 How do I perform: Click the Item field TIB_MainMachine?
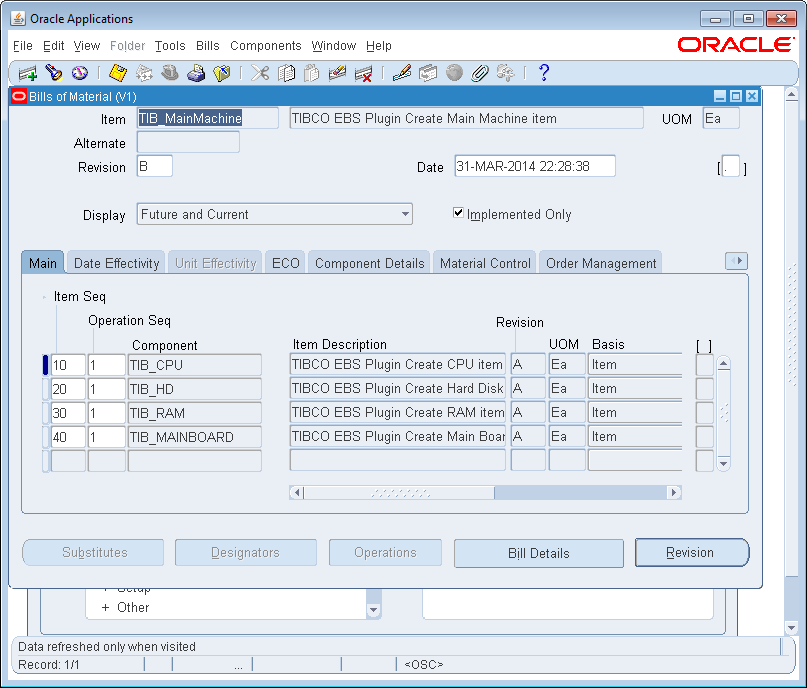pos(207,118)
